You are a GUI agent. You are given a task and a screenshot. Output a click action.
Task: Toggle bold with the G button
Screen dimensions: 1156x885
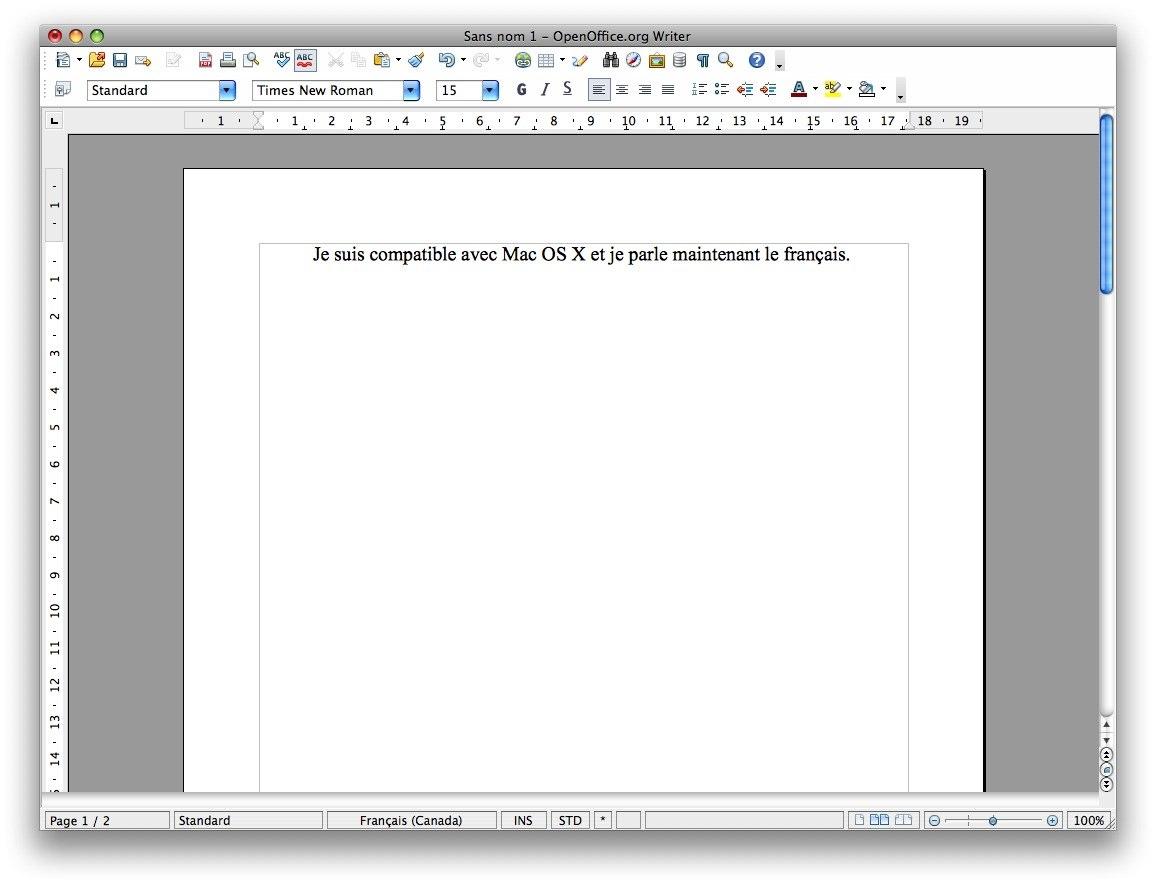coord(522,90)
